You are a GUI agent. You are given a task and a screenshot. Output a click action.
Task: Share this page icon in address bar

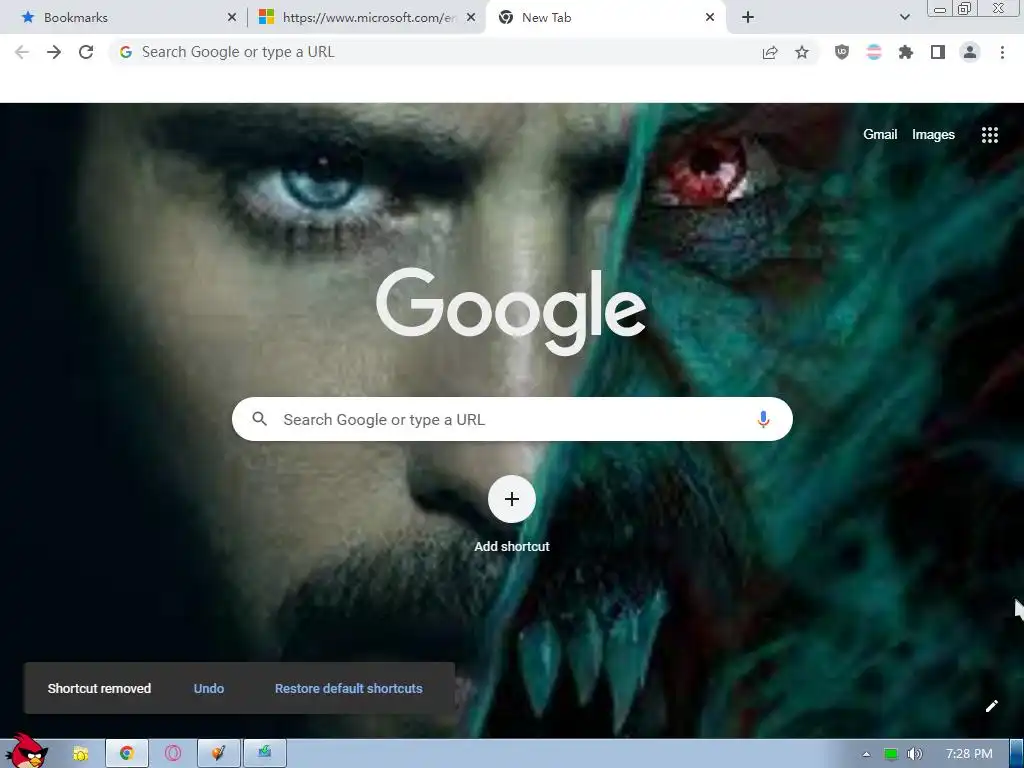(x=770, y=52)
